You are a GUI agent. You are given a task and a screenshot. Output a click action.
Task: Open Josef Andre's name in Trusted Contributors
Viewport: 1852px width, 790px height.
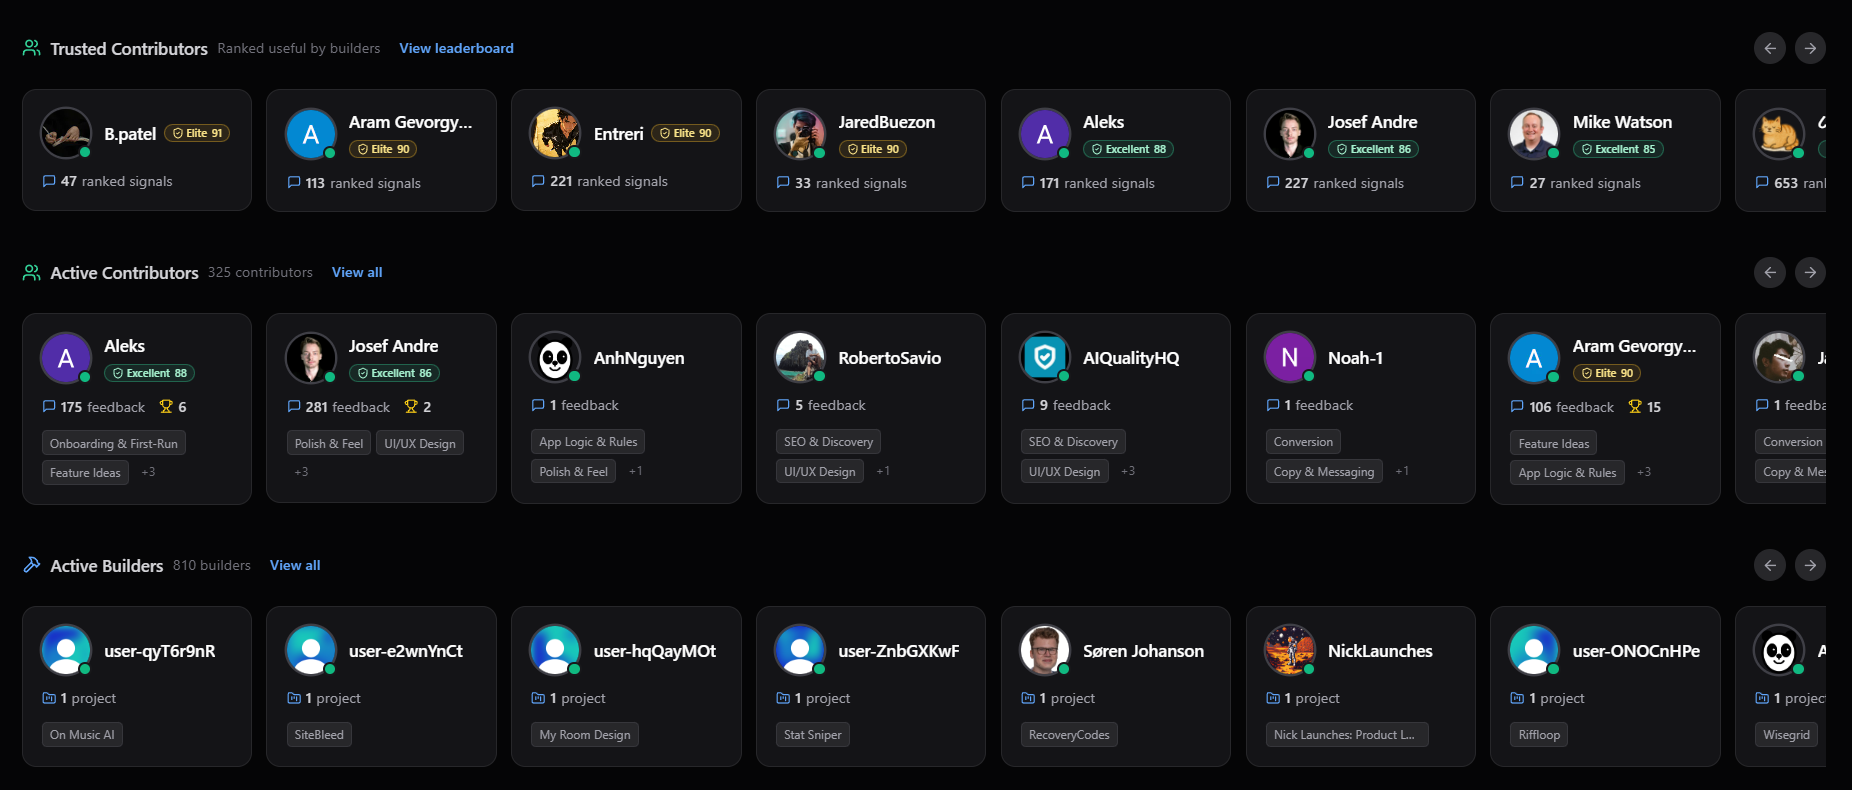(1372, 122)
